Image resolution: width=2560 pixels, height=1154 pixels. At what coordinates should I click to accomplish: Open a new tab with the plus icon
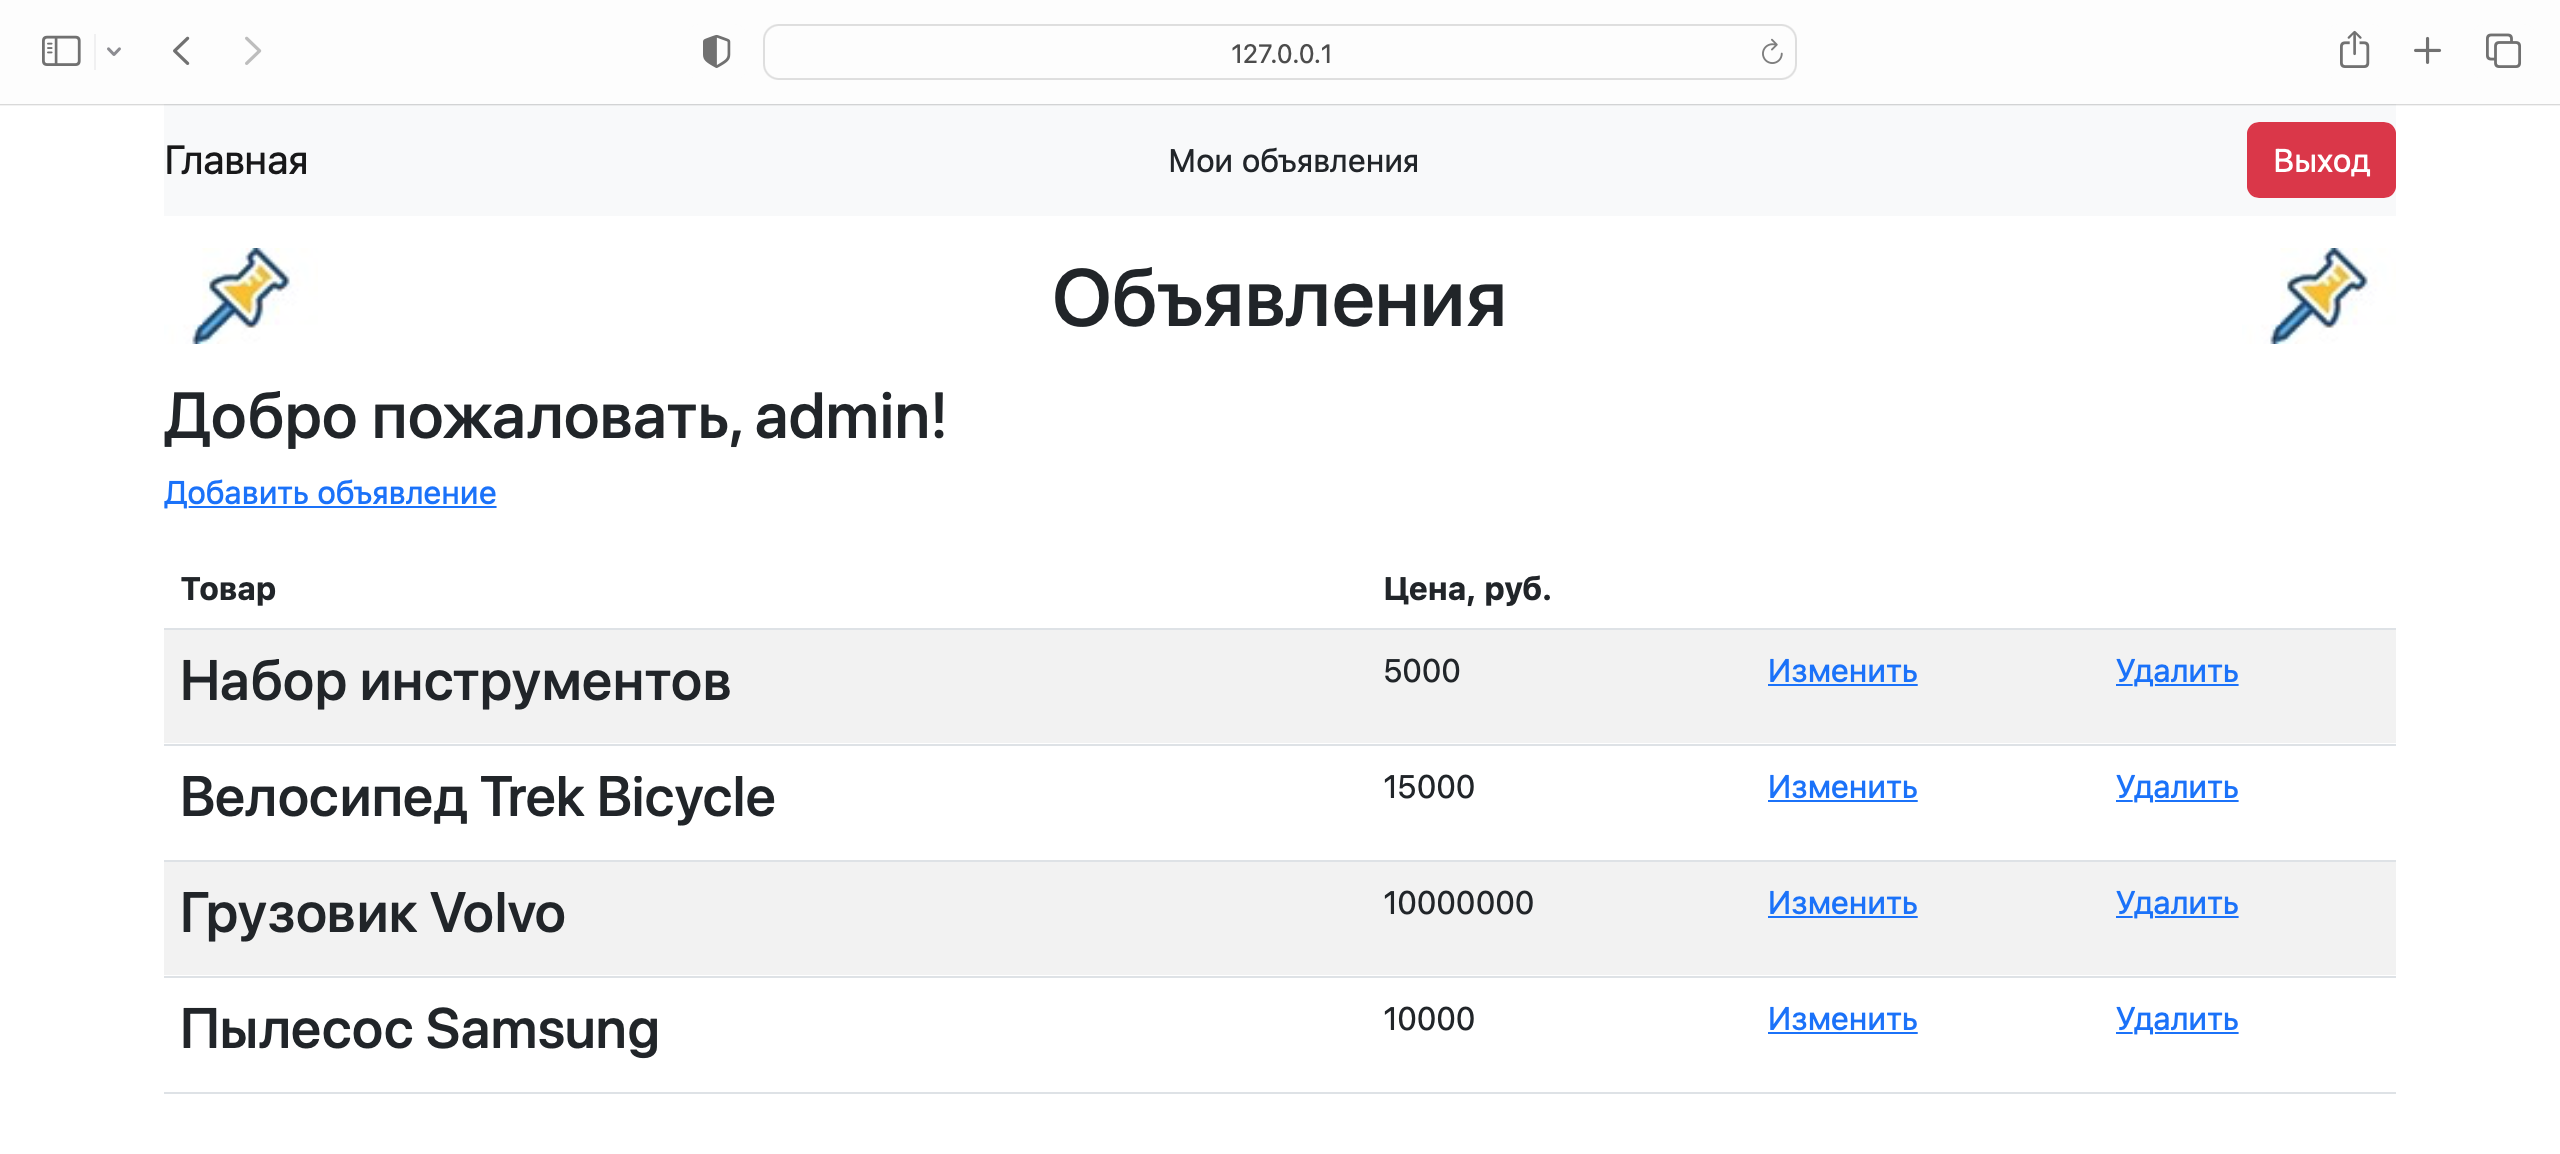(x=2427, y=51)
